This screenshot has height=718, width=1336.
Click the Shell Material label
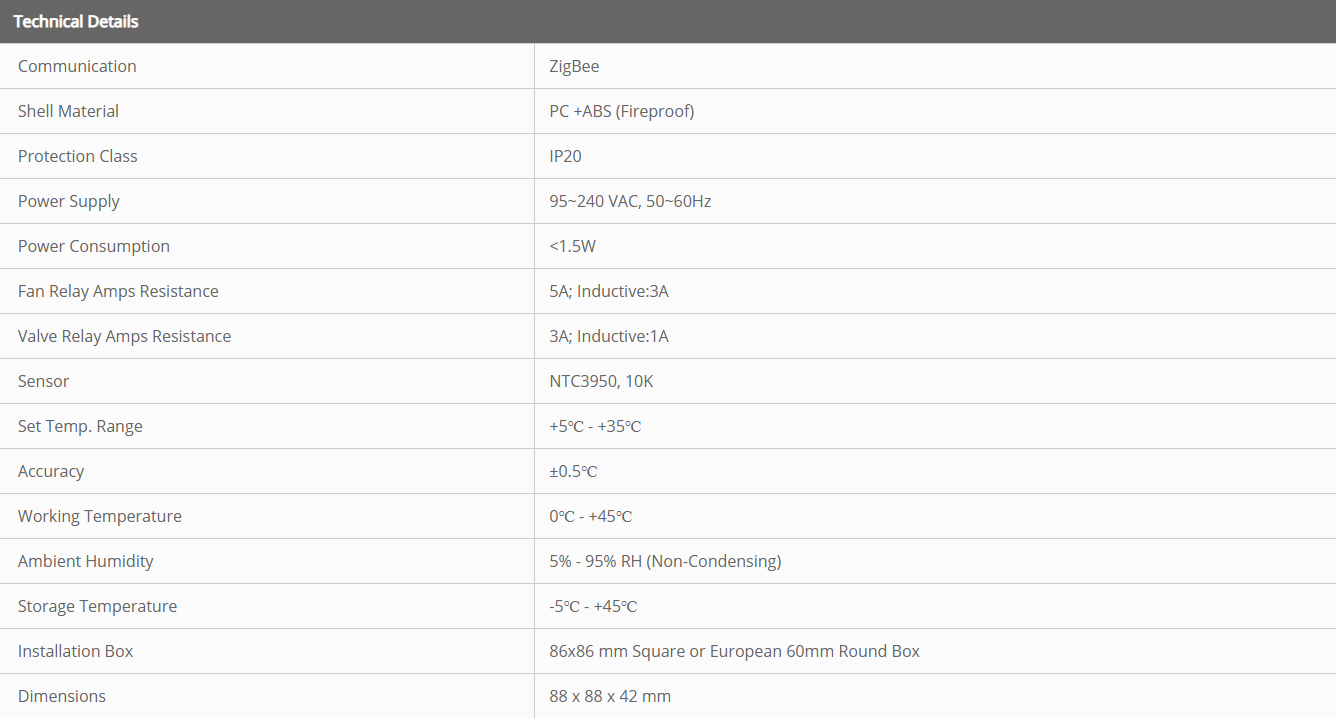click(68, 111)
